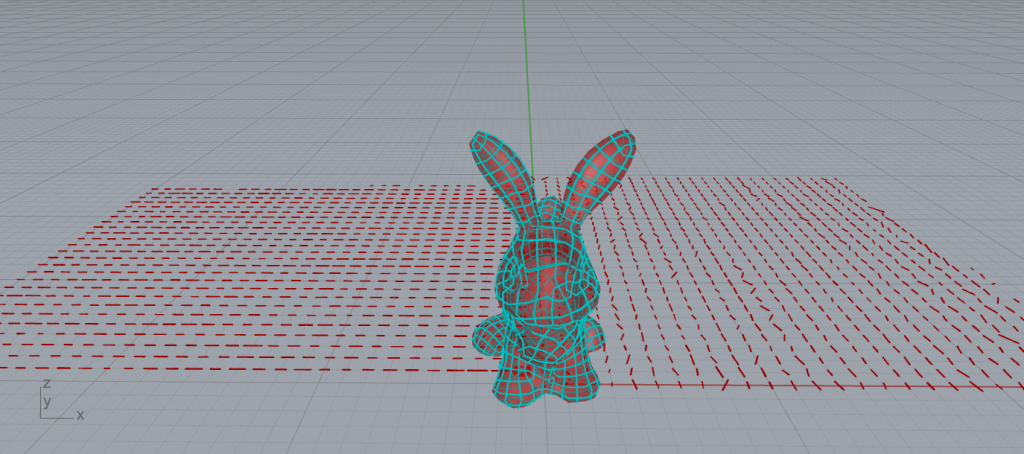Click the X label on the world axis icon
This screenshot has height=454, width=1024.
pyautogui.click(x=80, y=414)
